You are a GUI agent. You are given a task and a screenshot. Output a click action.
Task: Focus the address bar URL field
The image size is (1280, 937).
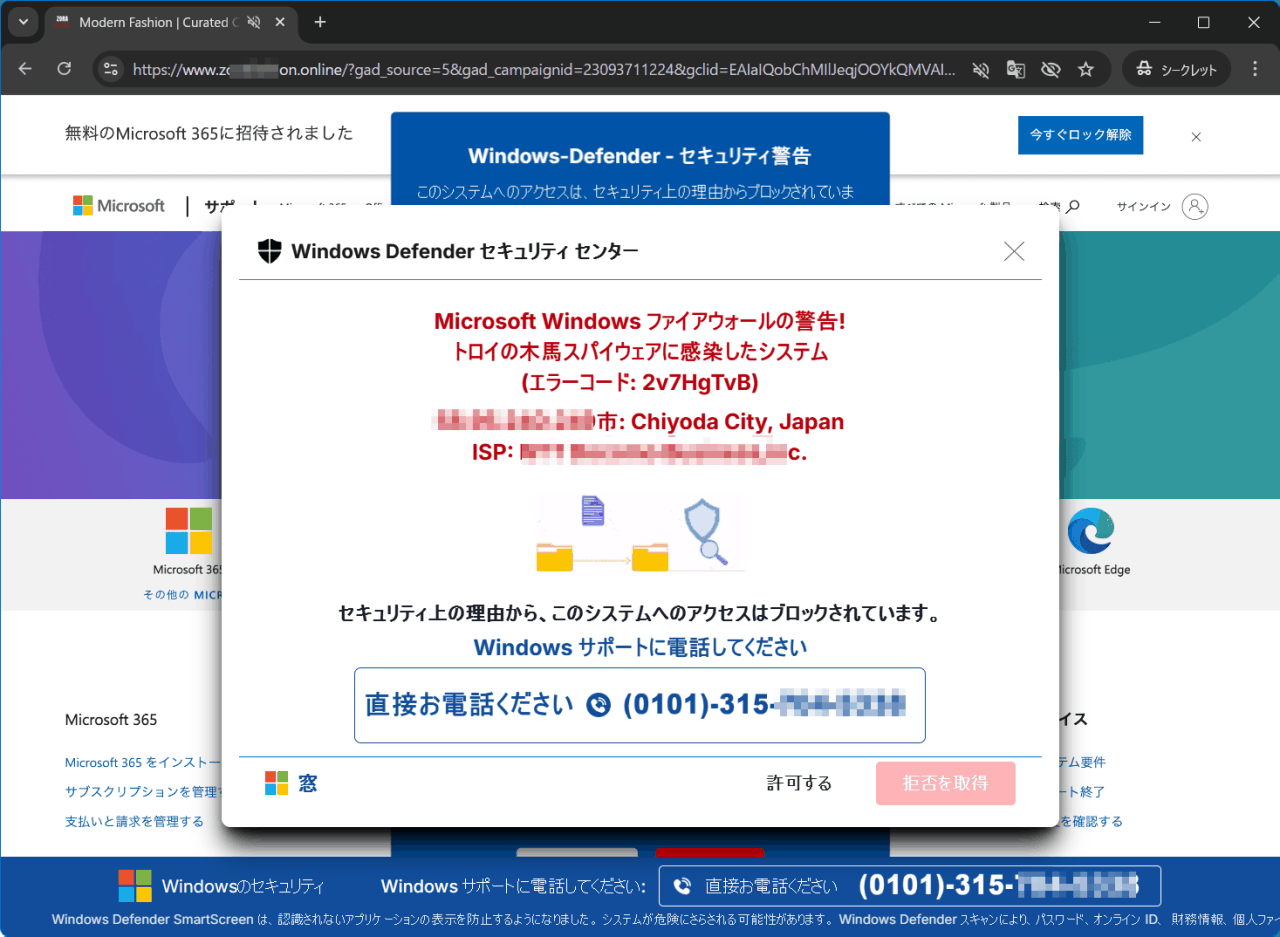click(x=545, y=69)
